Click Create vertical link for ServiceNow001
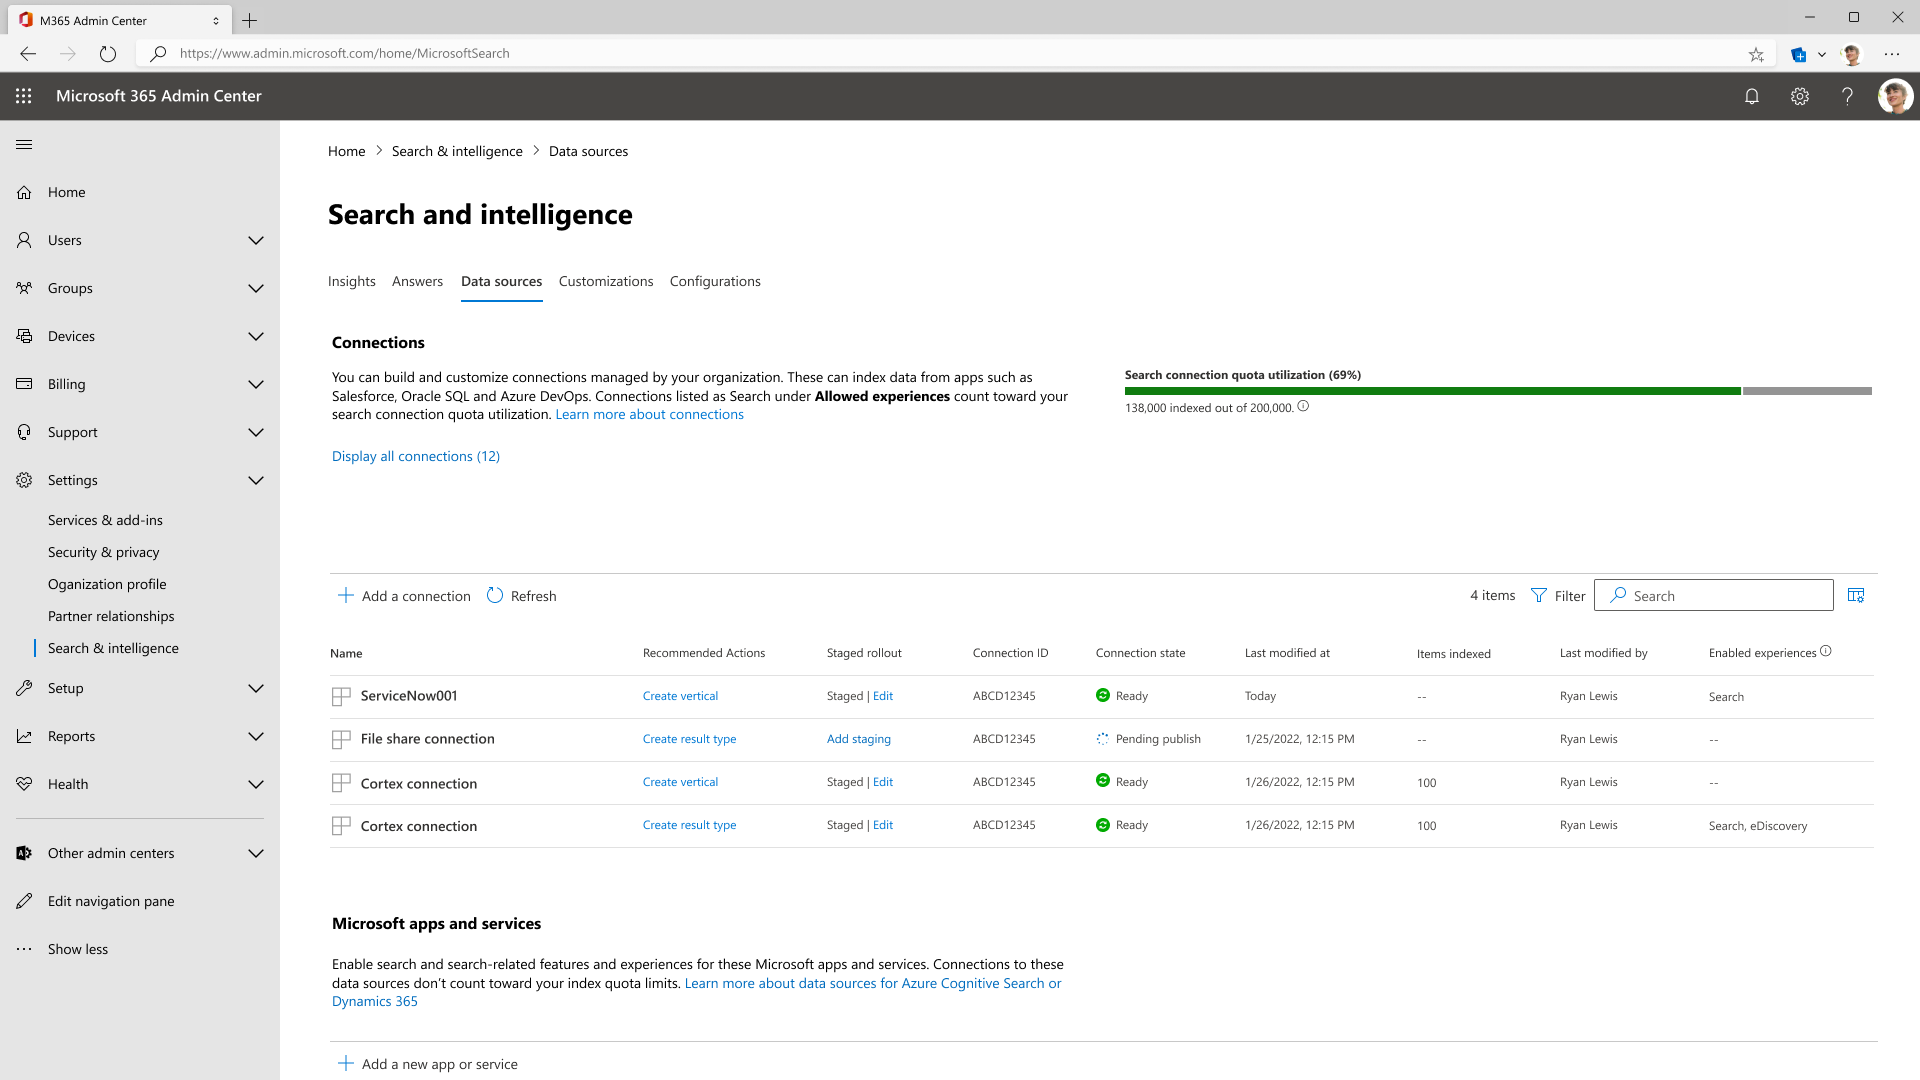This screenshot has width=1920, height=1080. 680,695
